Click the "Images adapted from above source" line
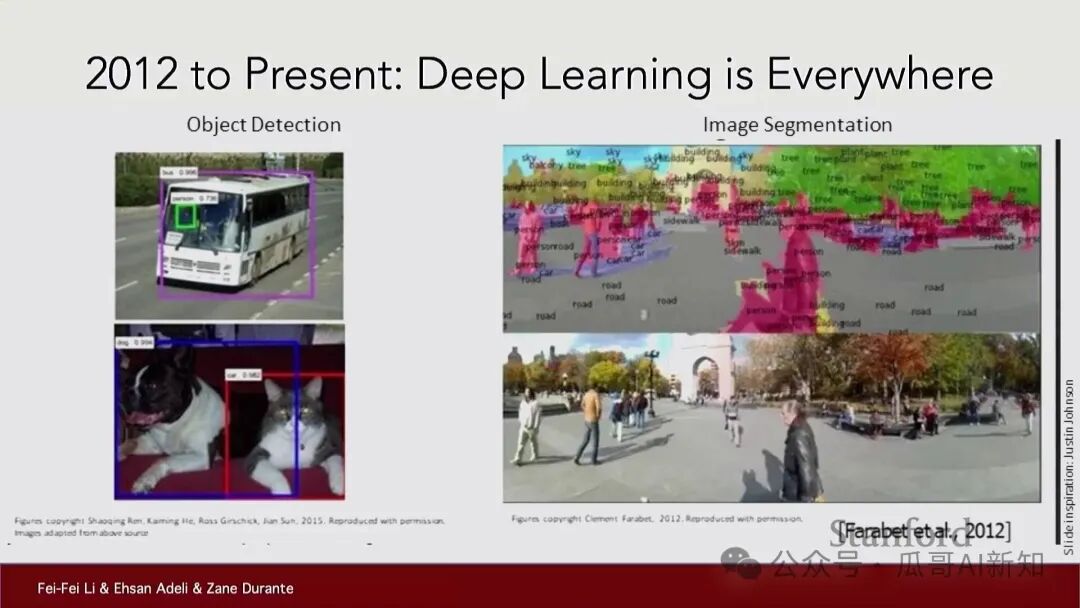 point(81,532)
